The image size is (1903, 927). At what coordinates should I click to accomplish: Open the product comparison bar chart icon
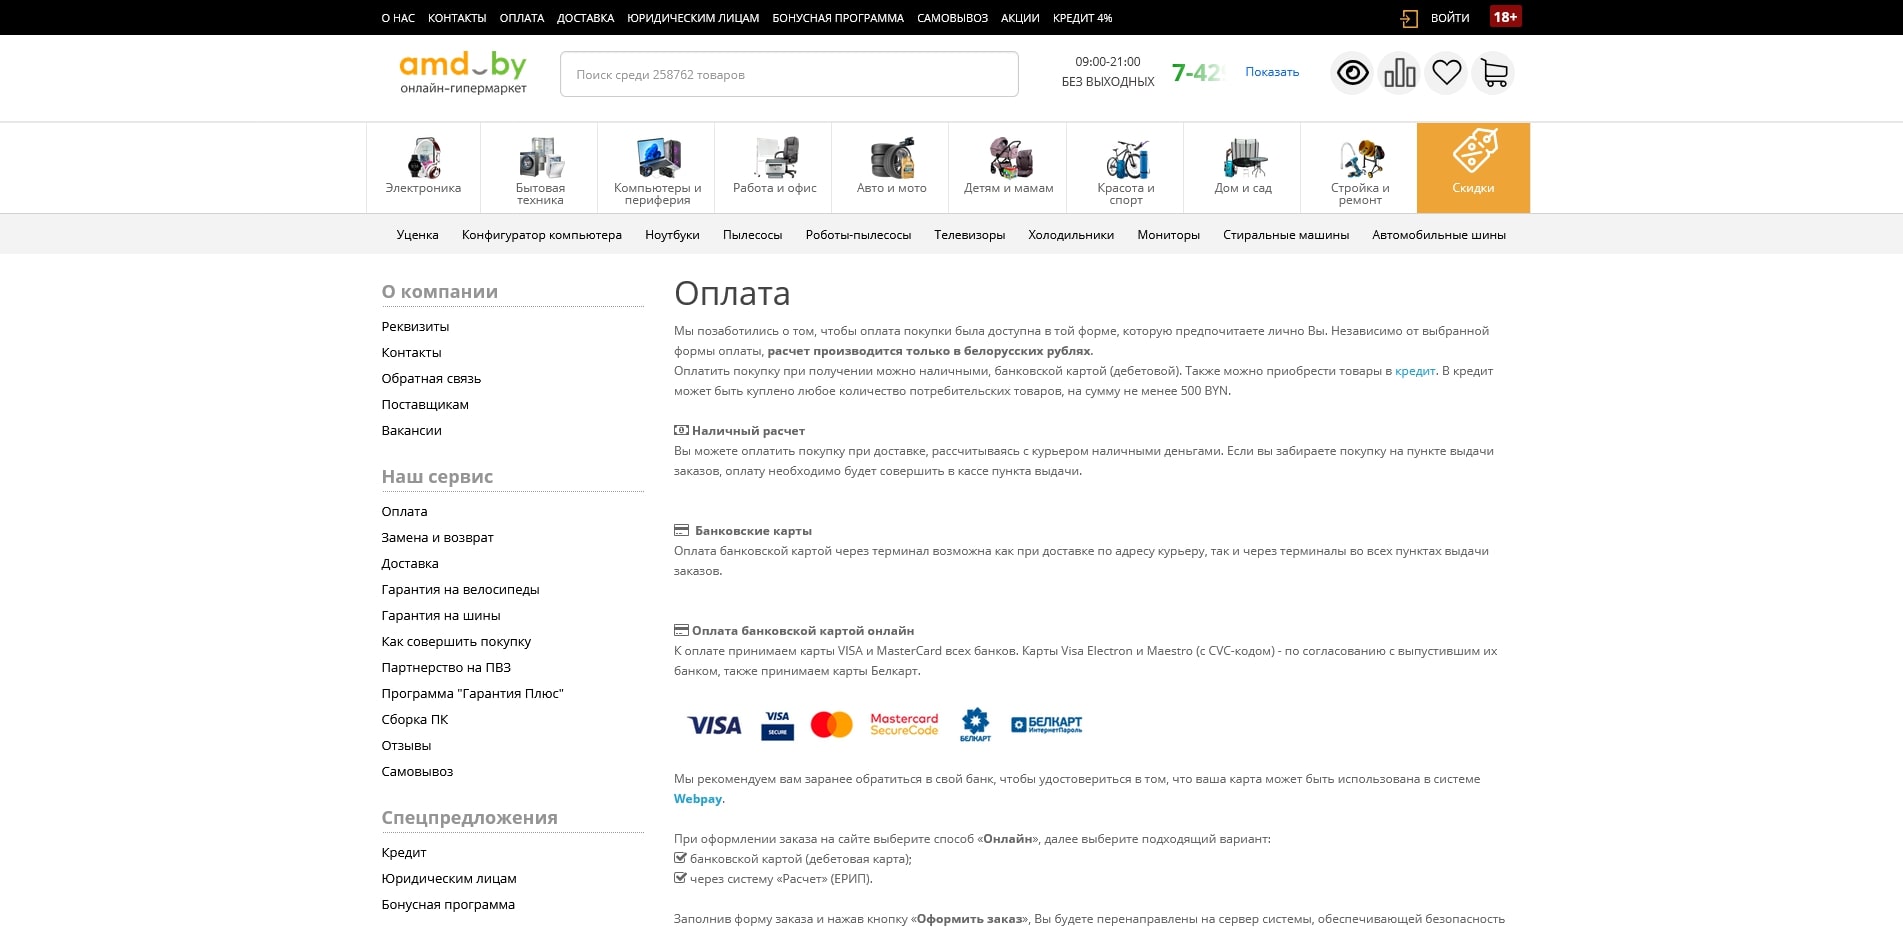1399,73
